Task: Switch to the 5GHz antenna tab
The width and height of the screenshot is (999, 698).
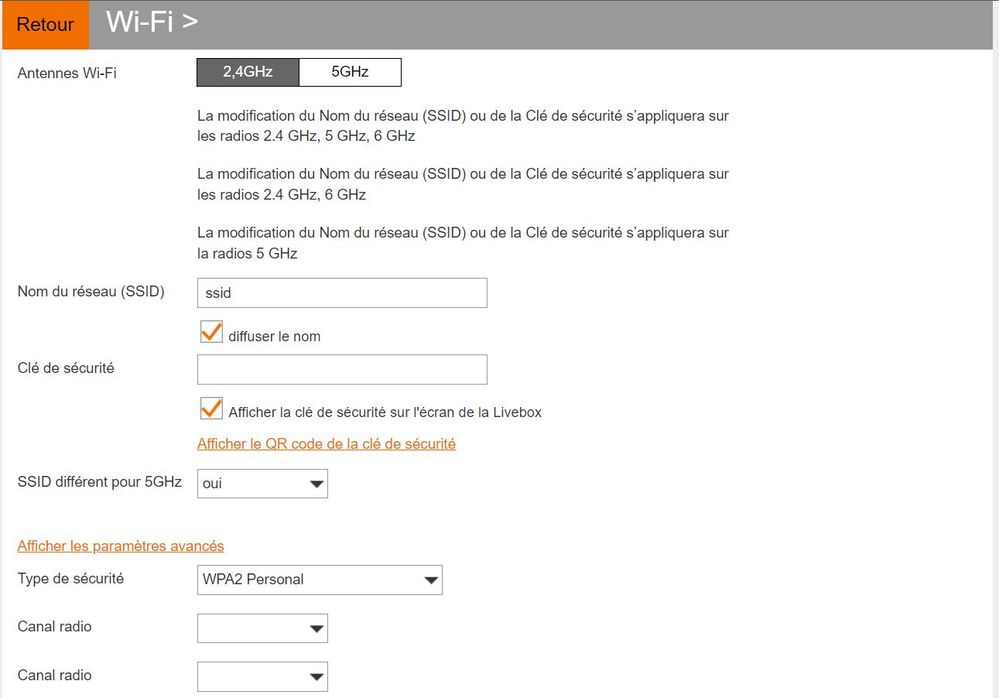Action: coord(350,72)
